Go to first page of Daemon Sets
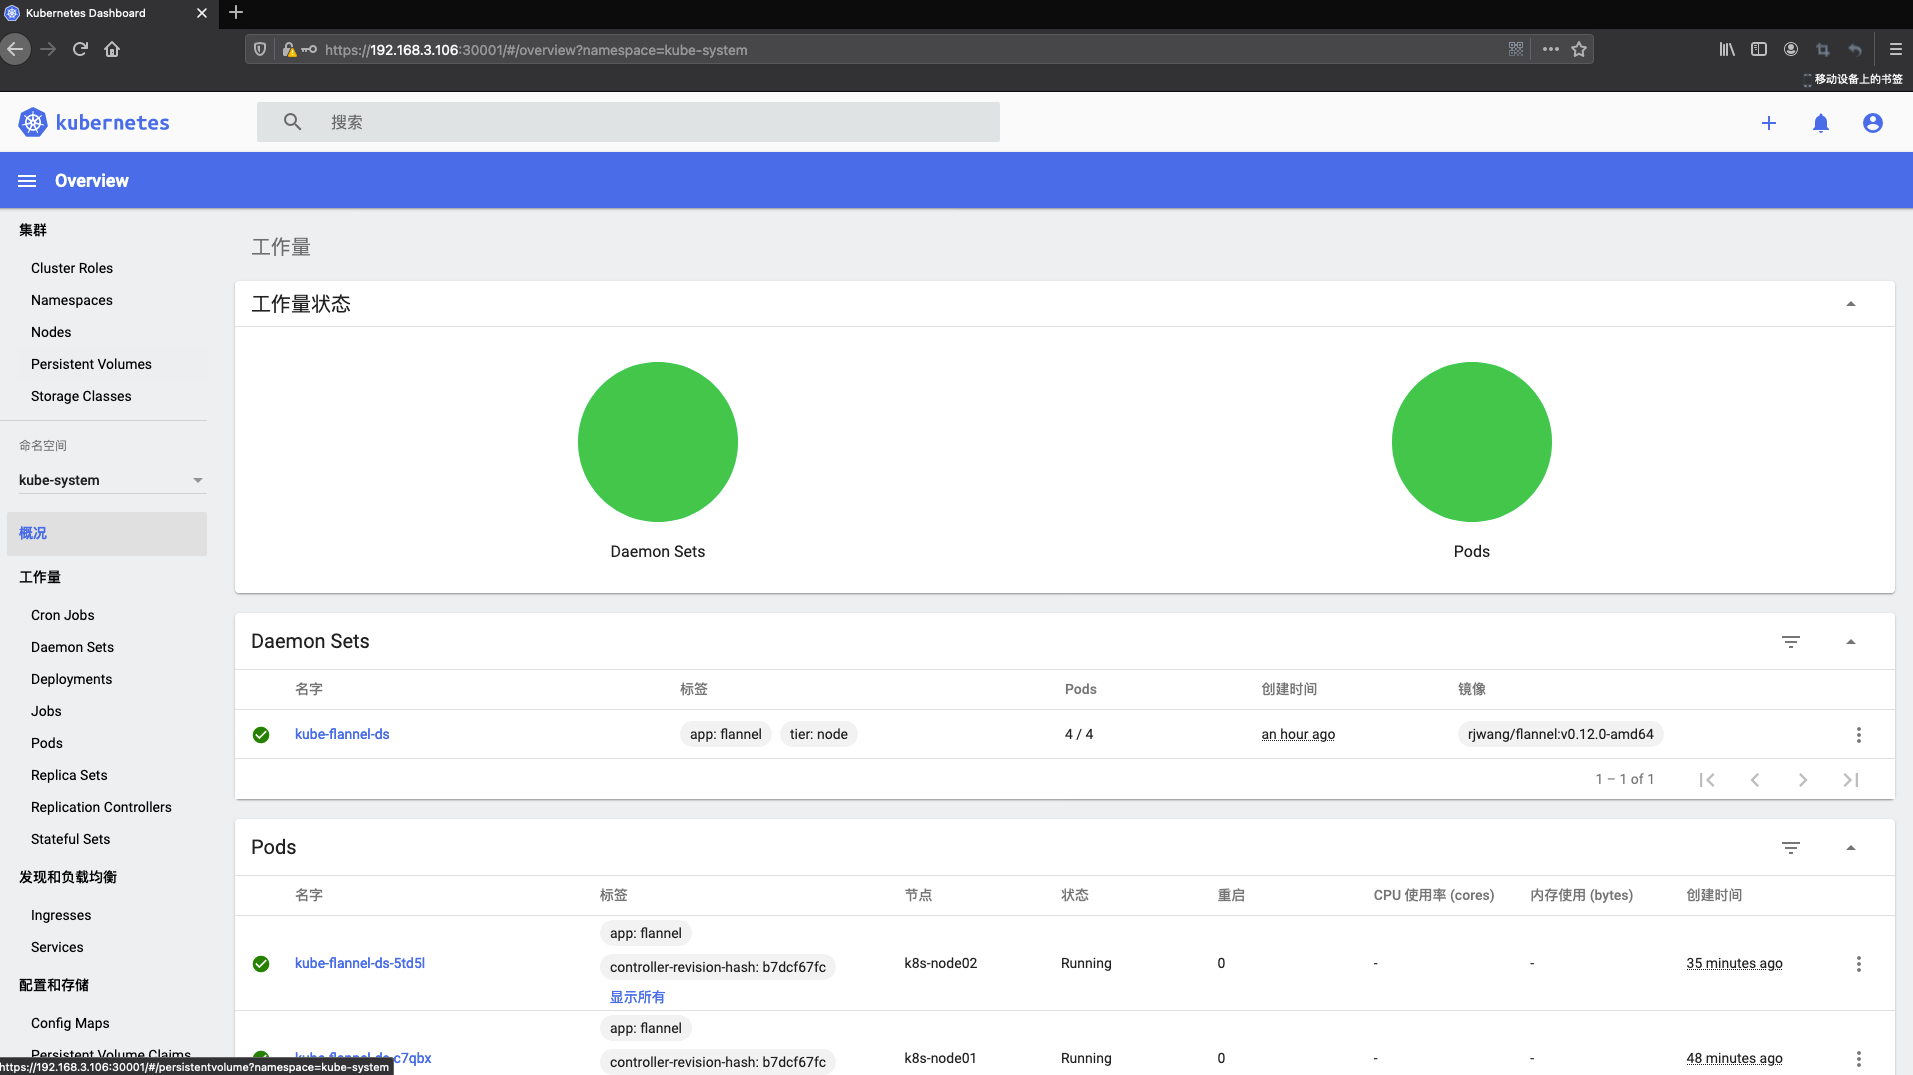The image size is (1913, 1075). pyautogui.click(x=1707, y=780)
